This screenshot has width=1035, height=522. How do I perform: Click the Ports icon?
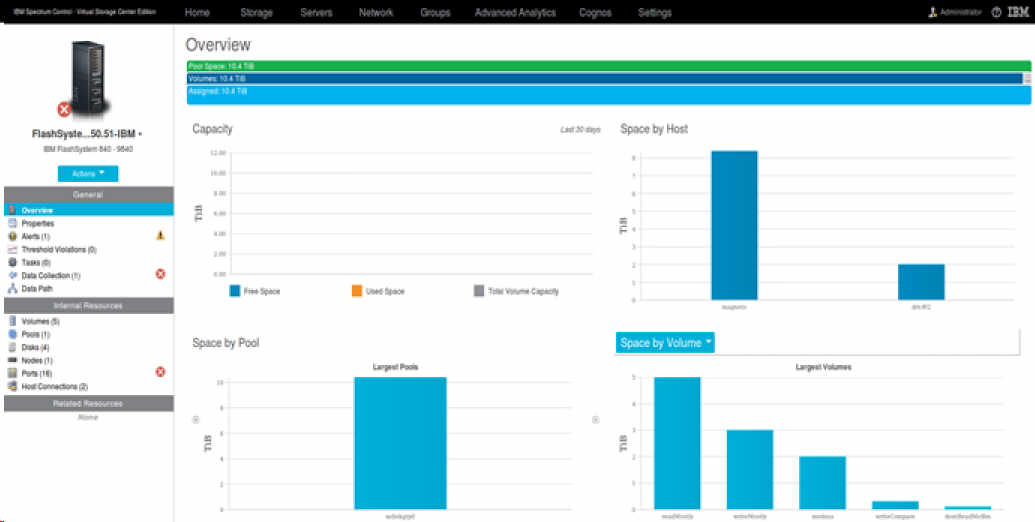[12, 374]
